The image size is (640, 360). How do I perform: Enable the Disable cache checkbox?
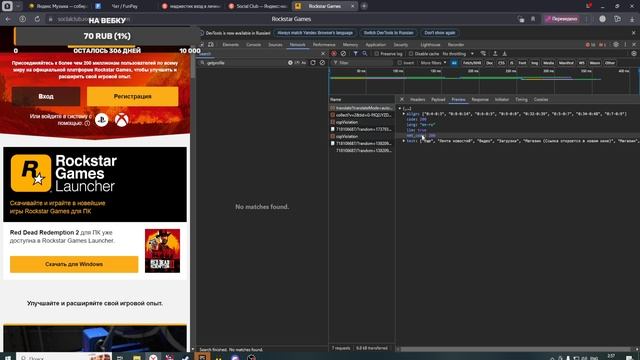(x=411, y=54)
